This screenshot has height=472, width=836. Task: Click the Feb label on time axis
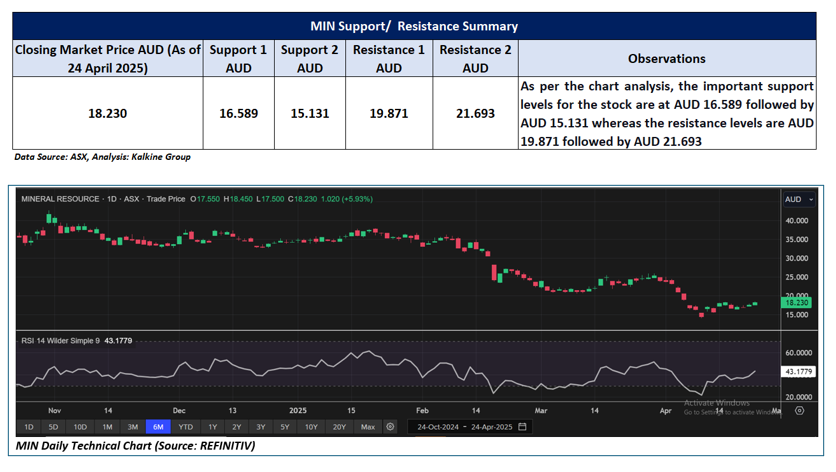(422, 411)
